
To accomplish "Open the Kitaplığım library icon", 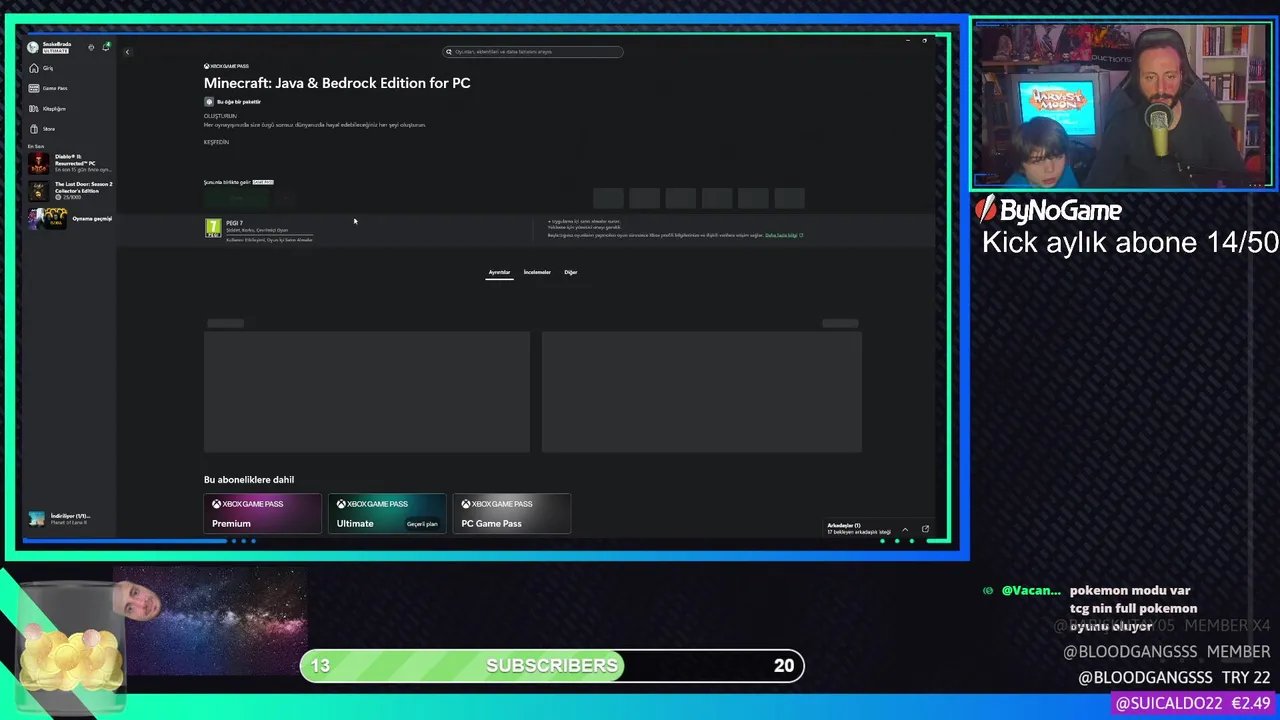I will 34,108.
